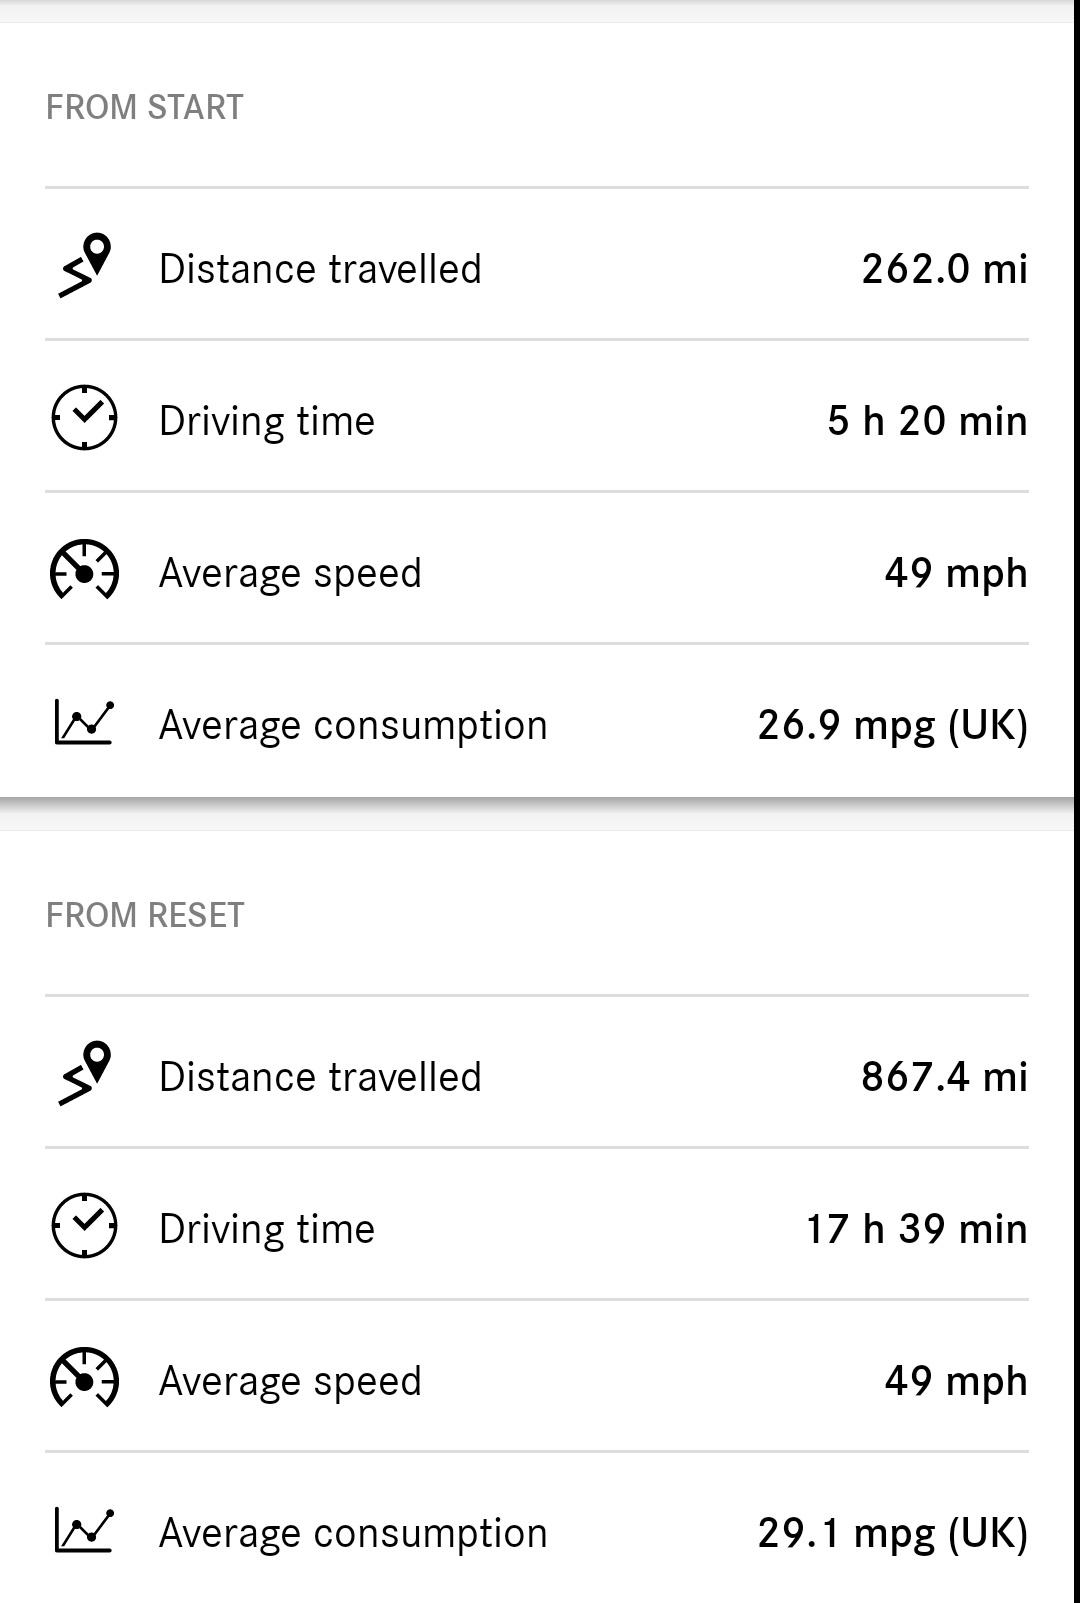Image resolution: width=1080 pixels, height=1603 pixels.
Task: Tap the clock icon under From Reset
Action: tap(84, 1225)
